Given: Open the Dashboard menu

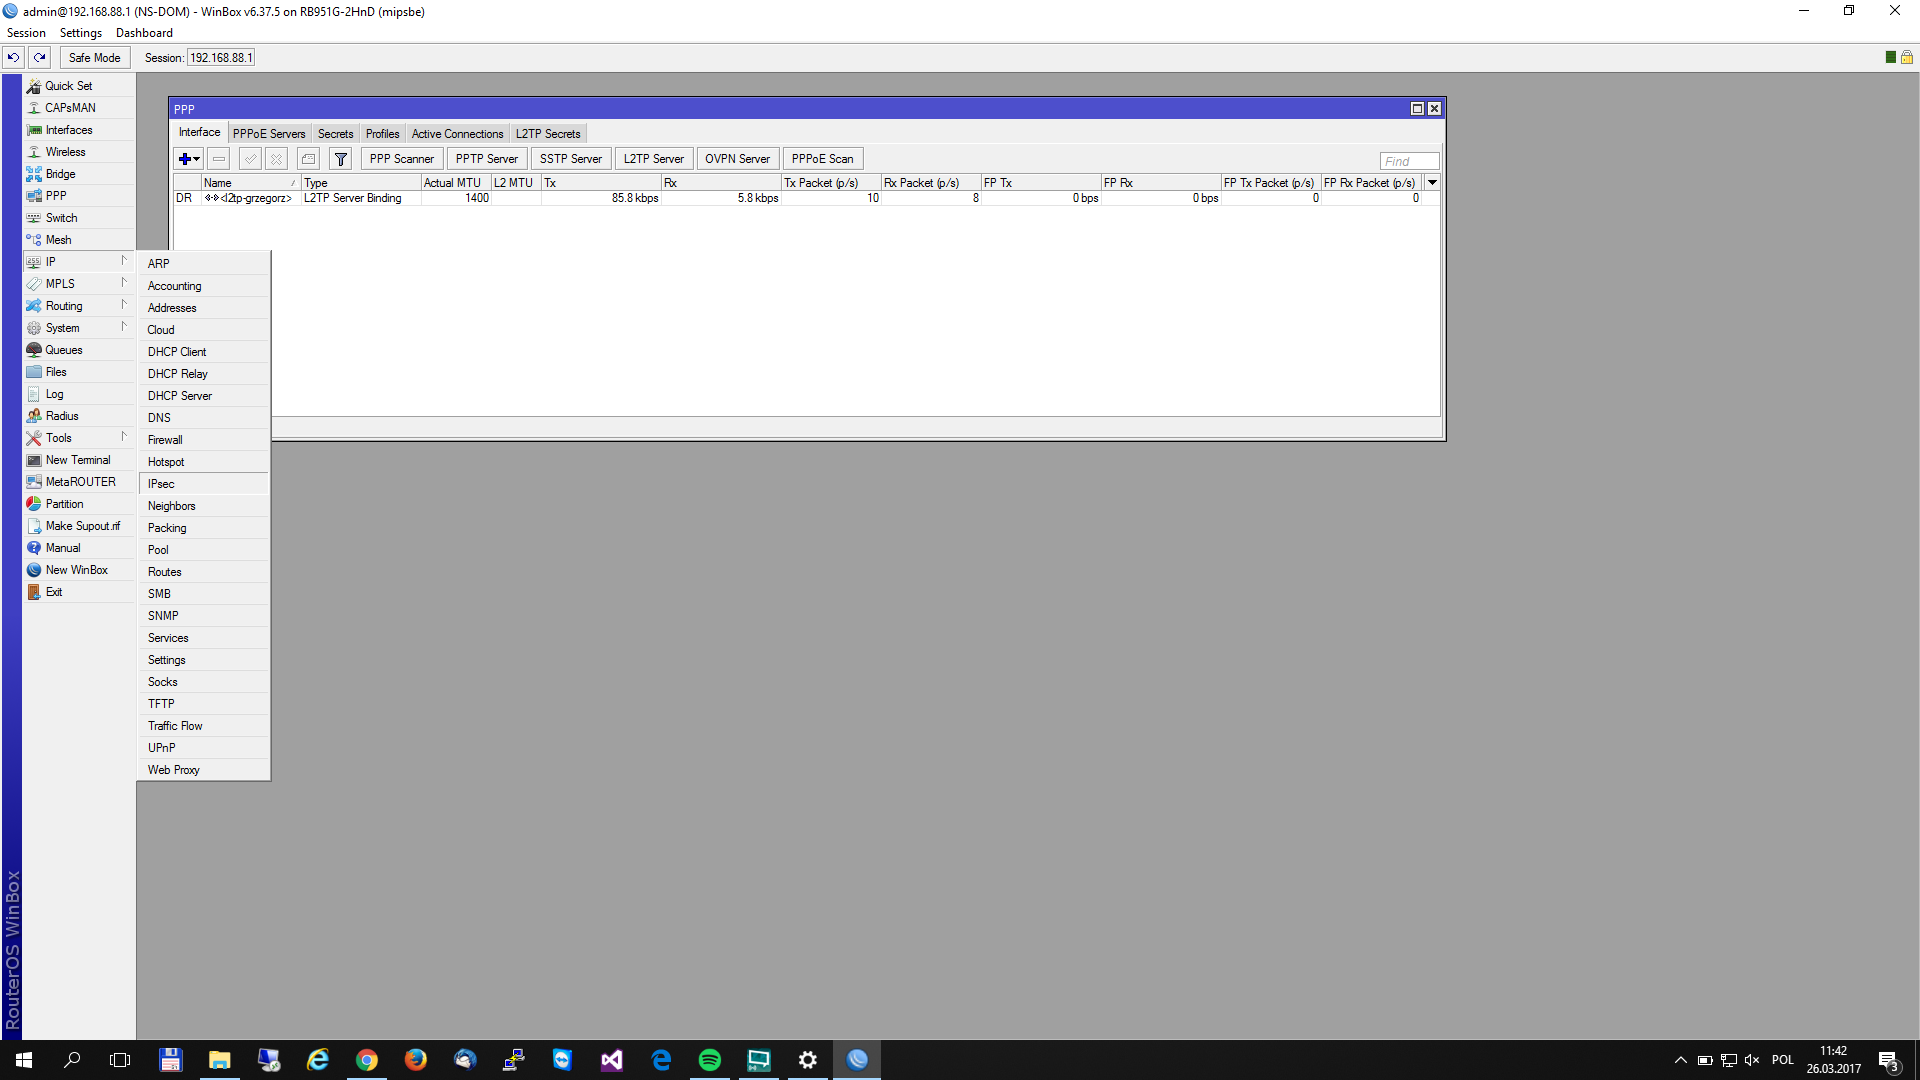Looking at the screenshot, I should 144,33.
